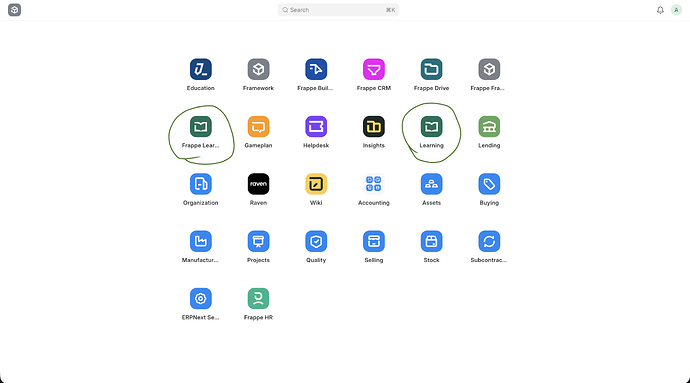Open the Gameplan app
690x383 pixels.
click(258, 127)
